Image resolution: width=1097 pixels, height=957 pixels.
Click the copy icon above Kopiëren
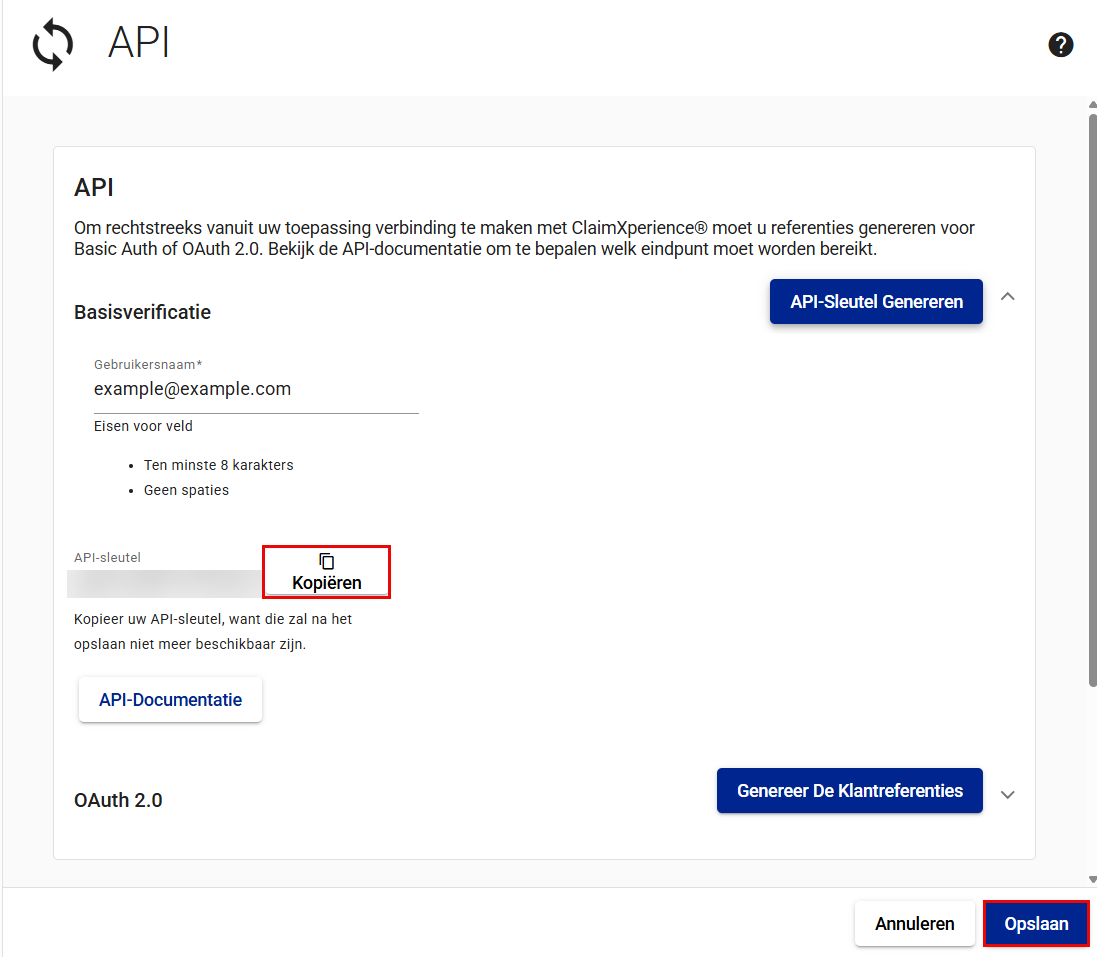click(x=326, y=562)
